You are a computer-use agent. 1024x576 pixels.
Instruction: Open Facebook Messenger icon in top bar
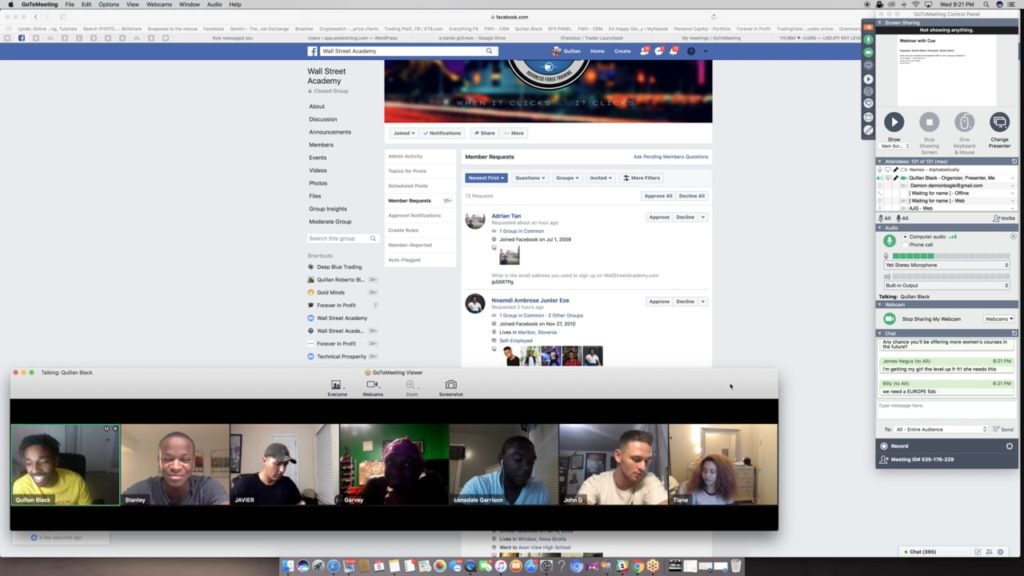659,51
